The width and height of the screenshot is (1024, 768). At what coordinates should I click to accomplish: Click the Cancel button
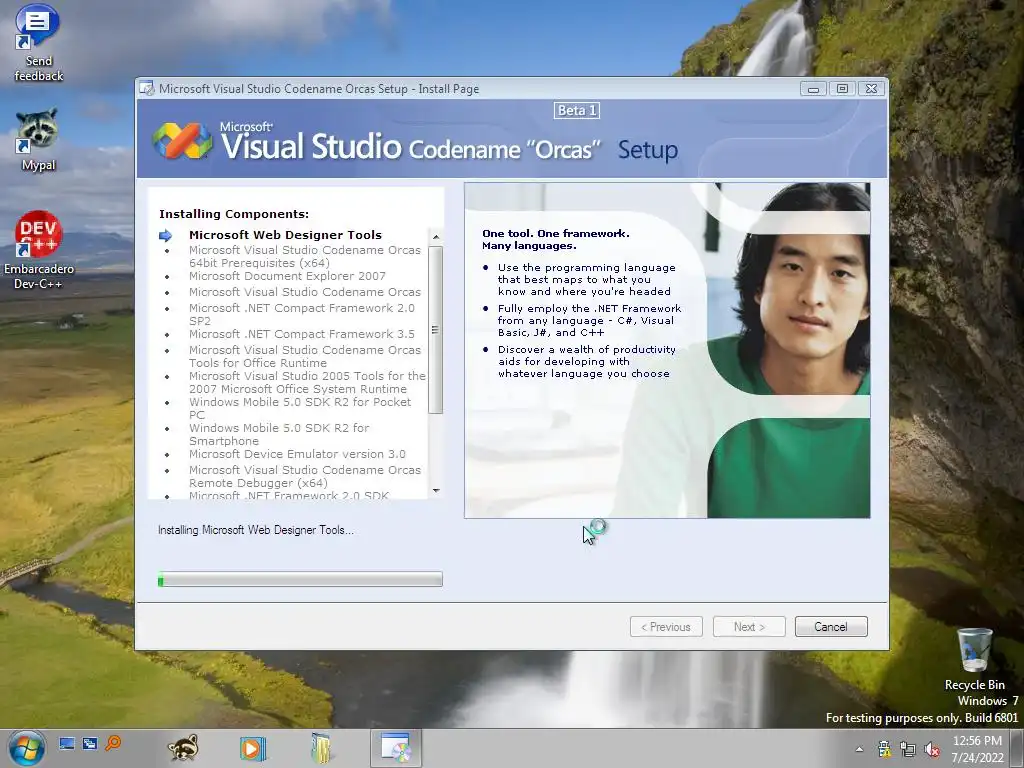coord(831,626)
